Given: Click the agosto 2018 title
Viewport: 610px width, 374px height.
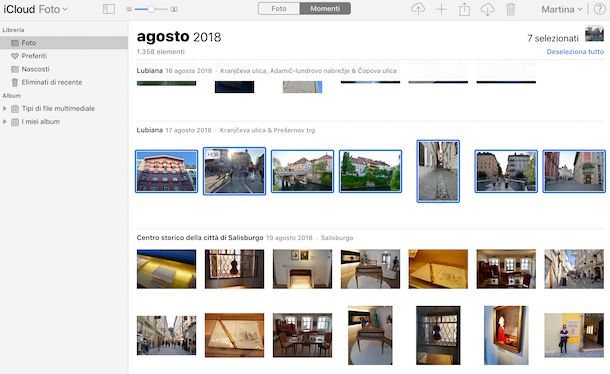Looking at the screenshot, I should (x=179, y=37).
